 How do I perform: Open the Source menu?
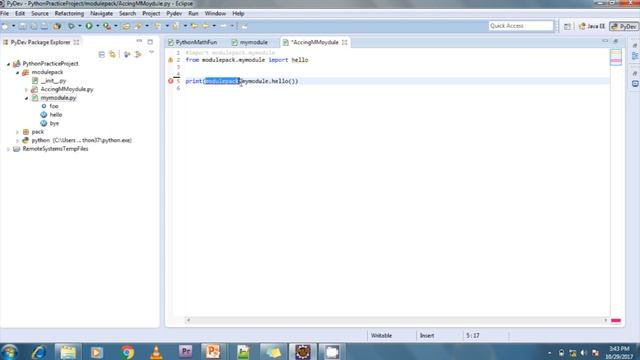[x=40, y=13]
